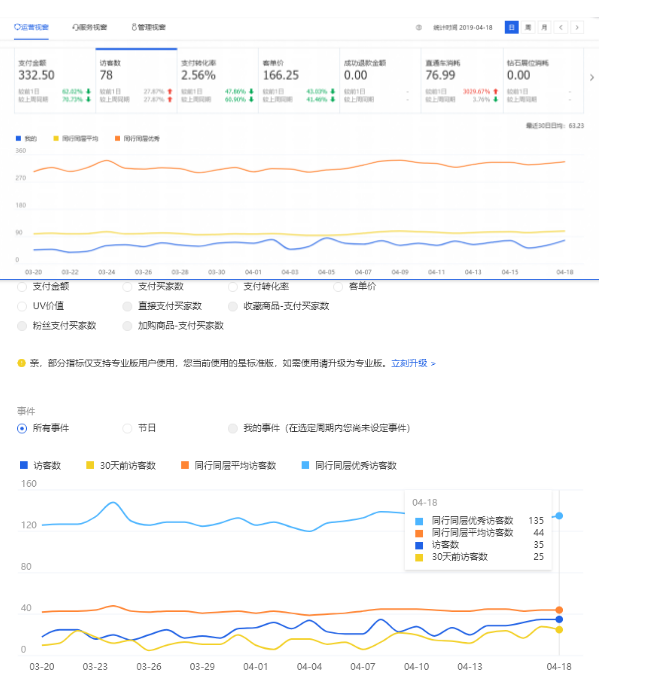This screenshot has width=647, height=691.
Task: Select the 支付金额 radio button
Action: pyautogui.click(x=22, y=287)
